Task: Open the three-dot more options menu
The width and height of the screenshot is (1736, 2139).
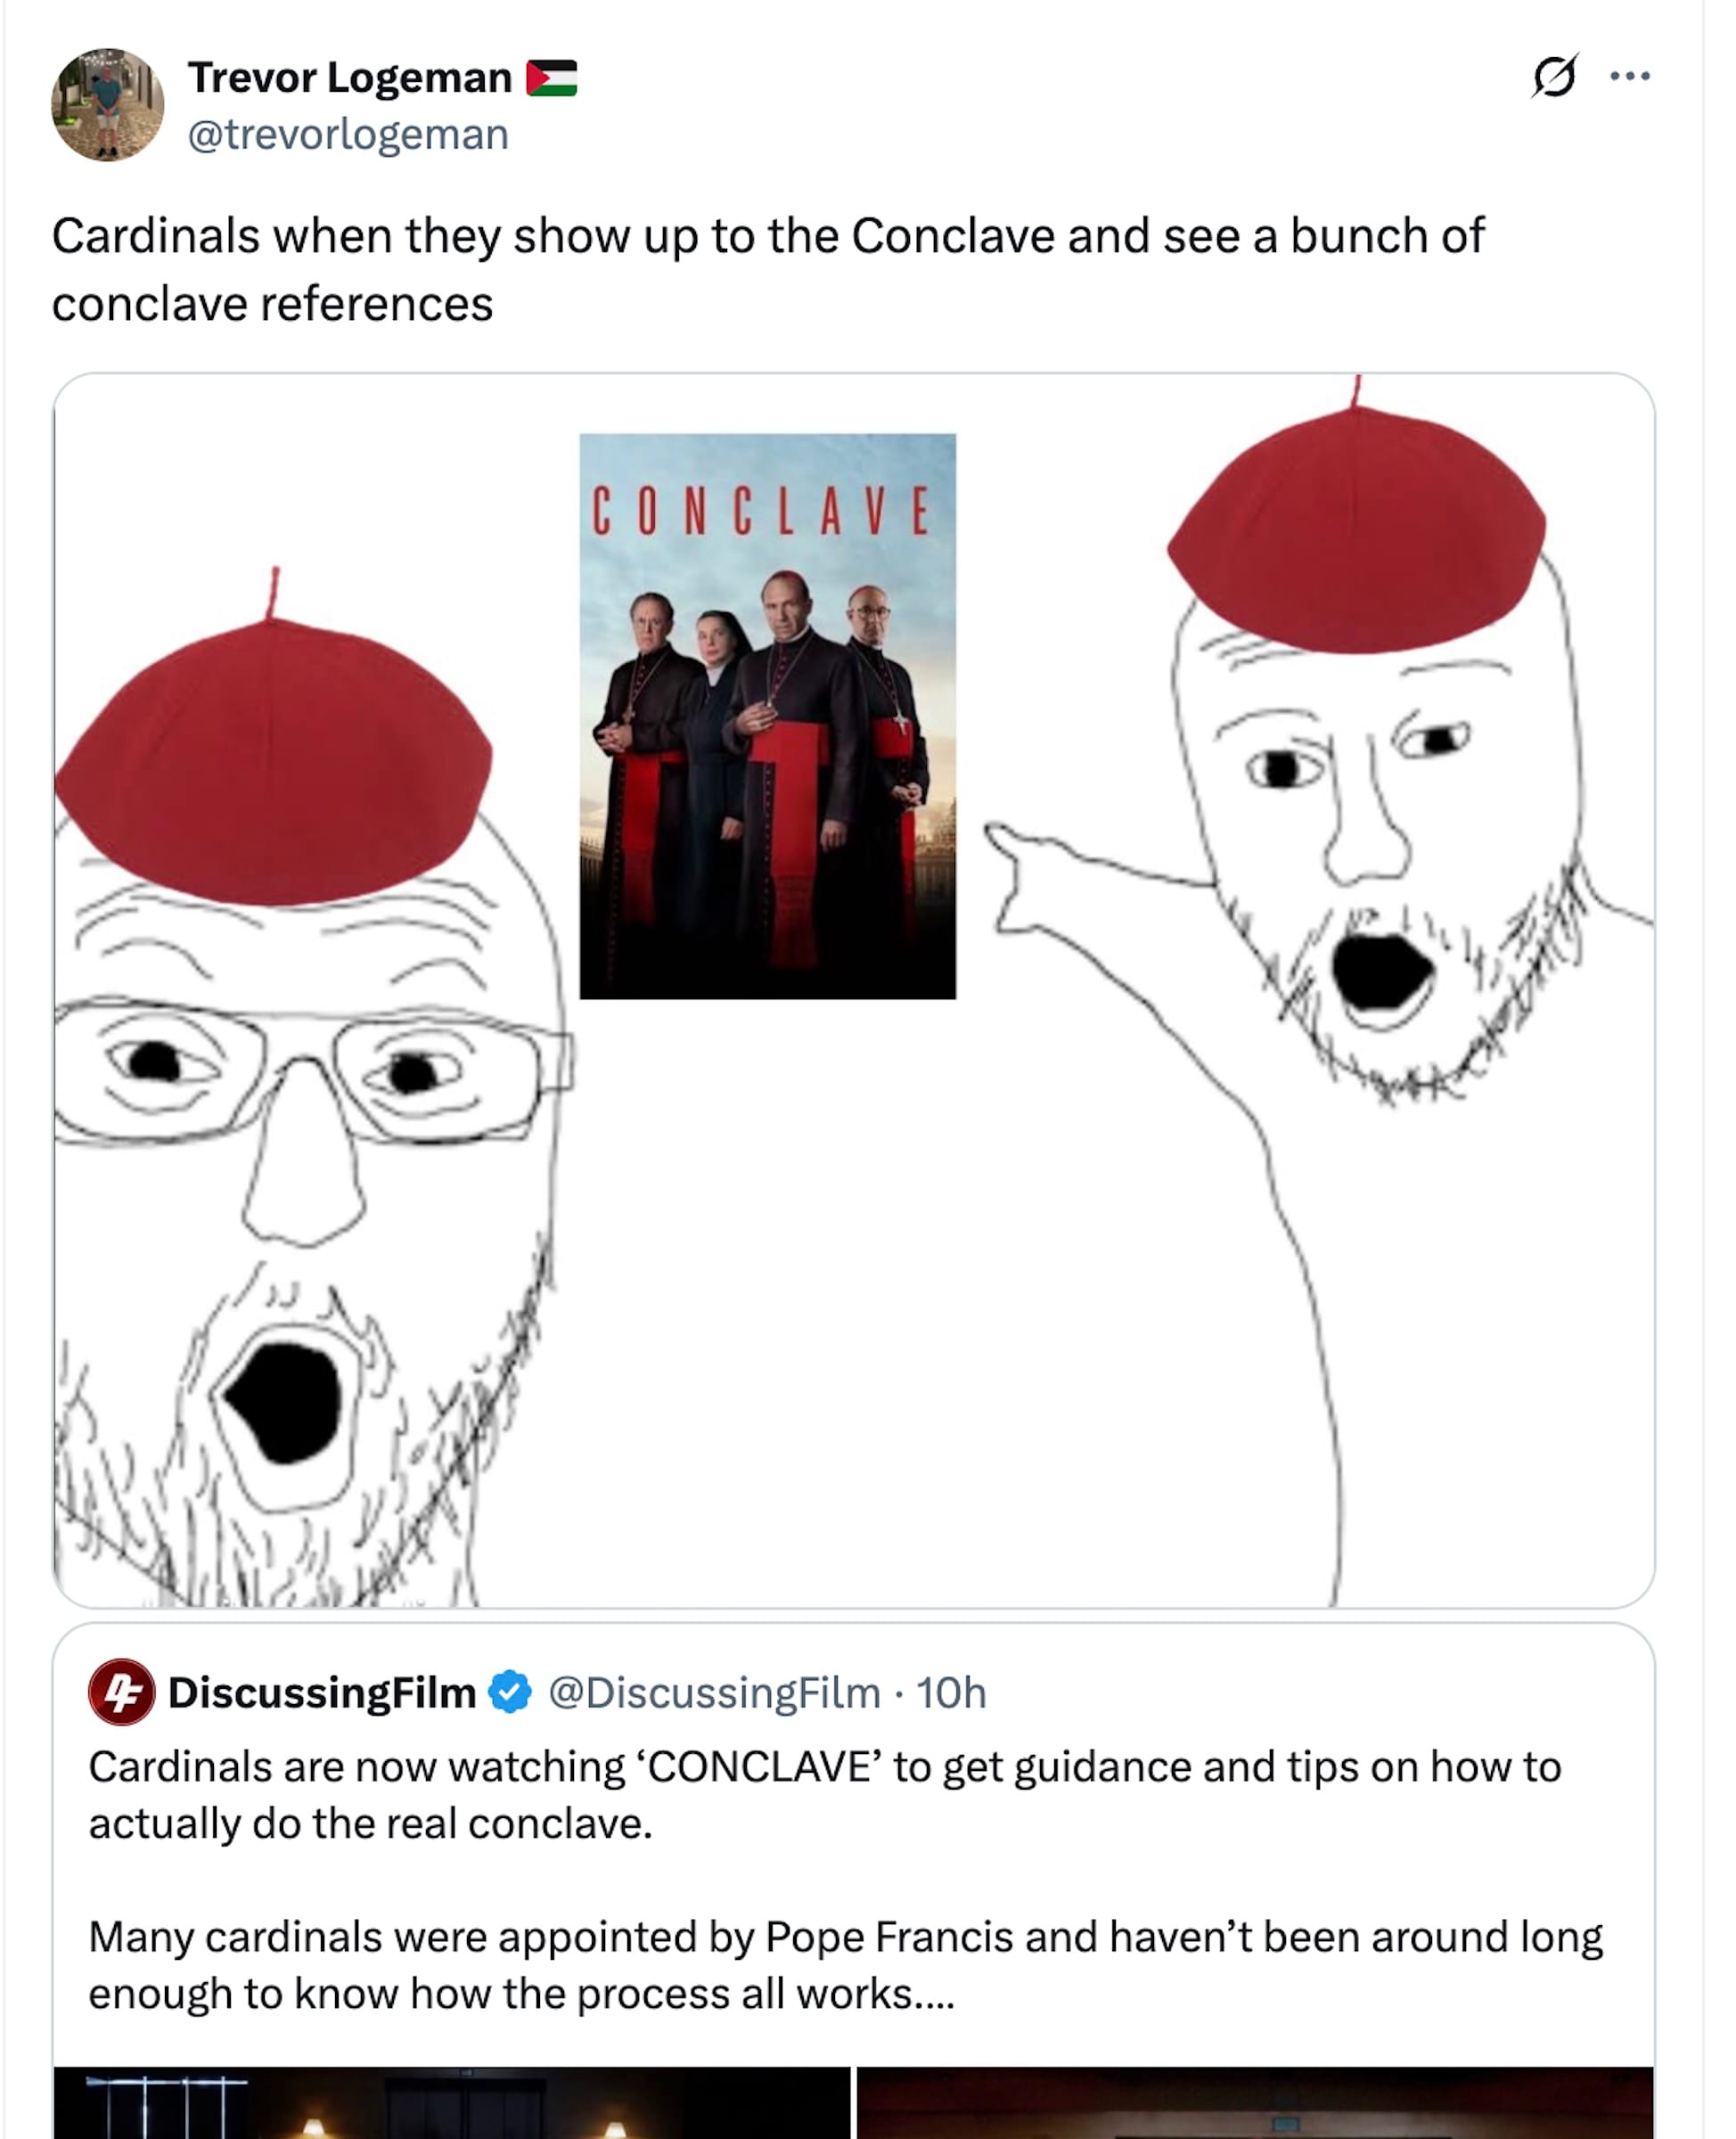Action: (x=1630, y=76)
